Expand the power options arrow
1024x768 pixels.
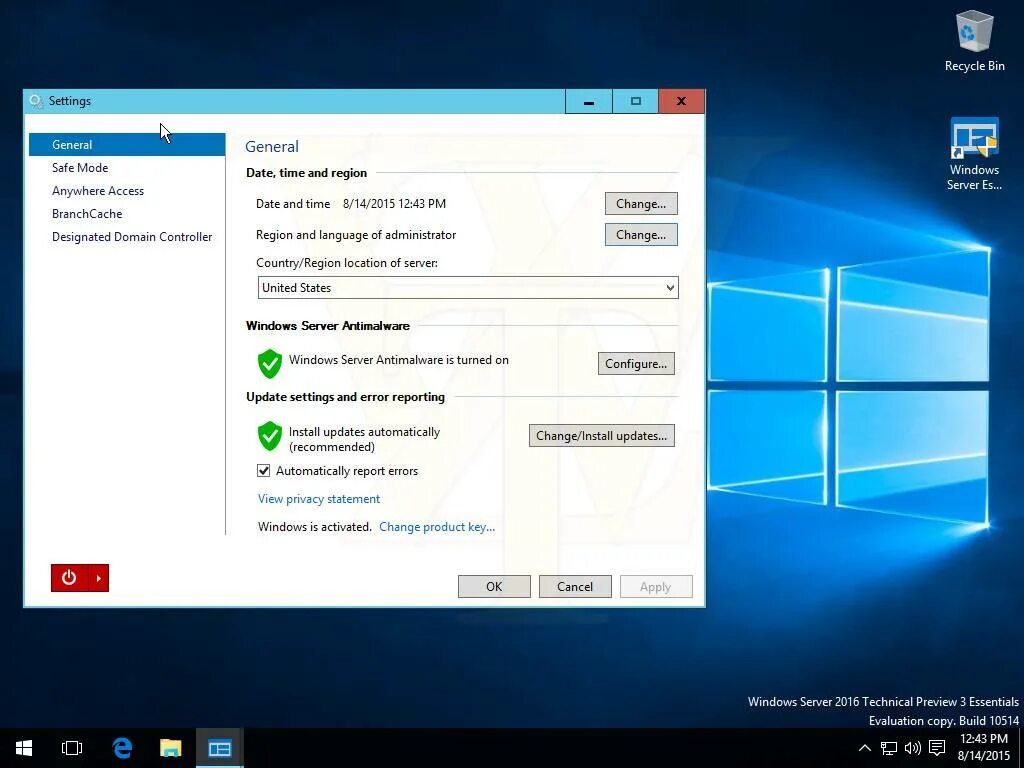pyautogui.click(x=99, y=578)
